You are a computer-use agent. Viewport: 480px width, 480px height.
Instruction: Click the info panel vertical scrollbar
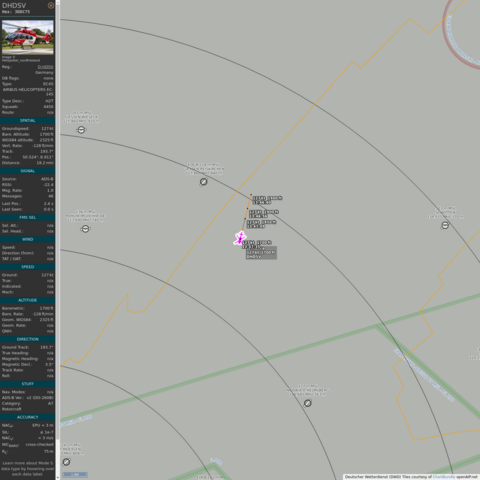57,220
